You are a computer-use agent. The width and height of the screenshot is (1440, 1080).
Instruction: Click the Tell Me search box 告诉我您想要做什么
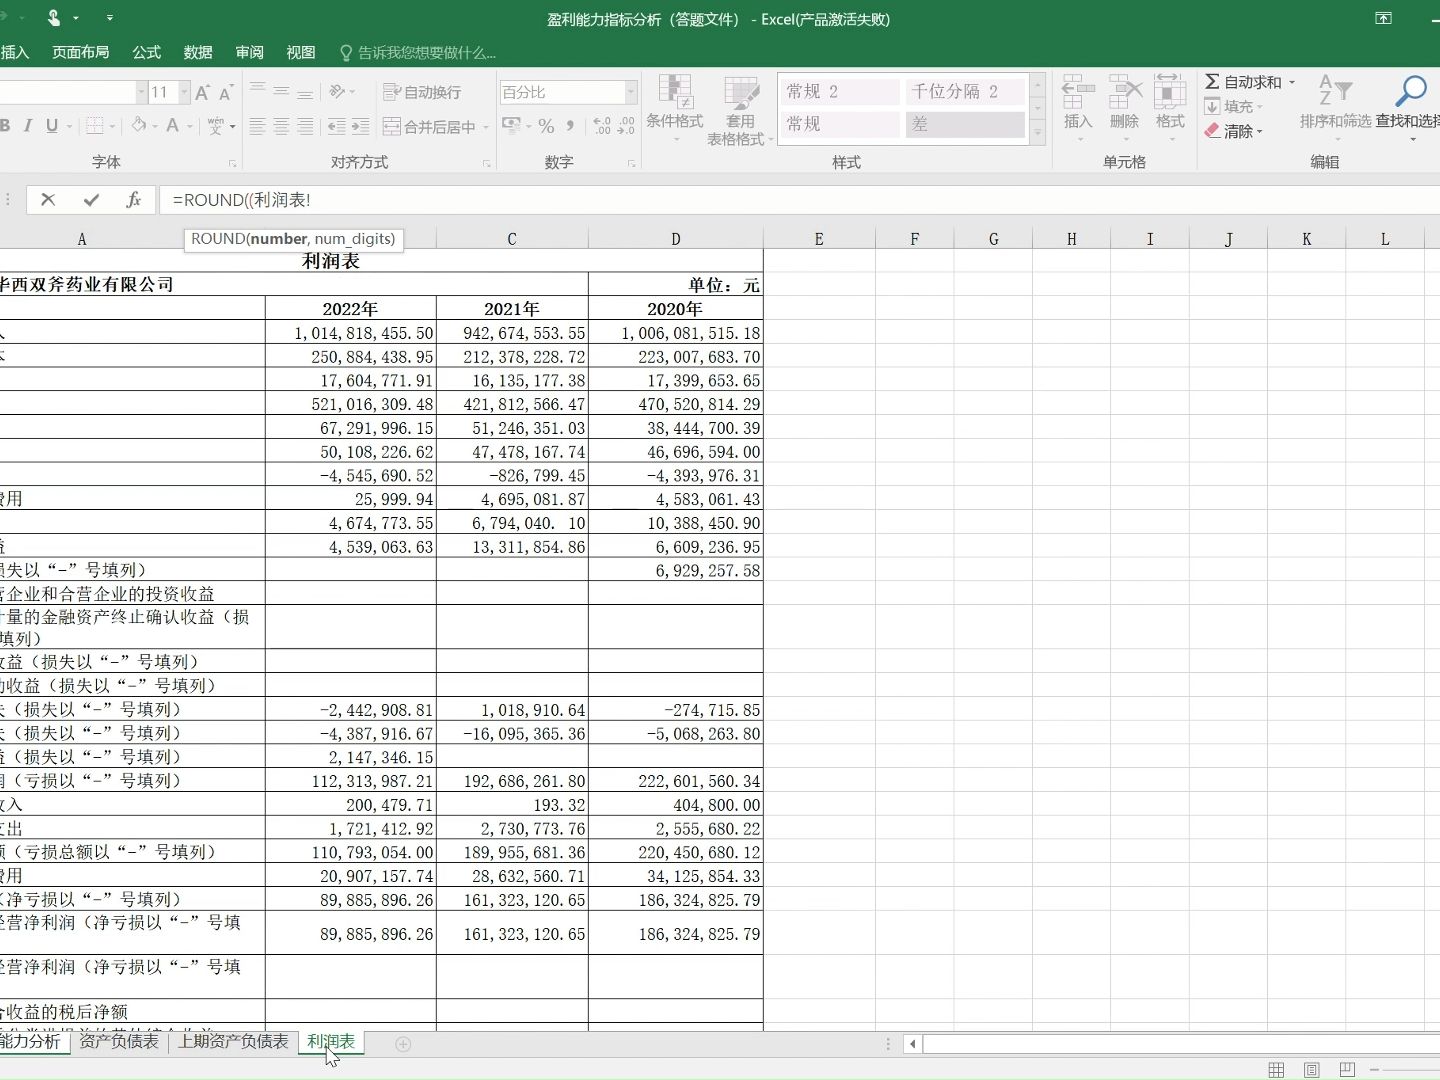coord(418,52)
